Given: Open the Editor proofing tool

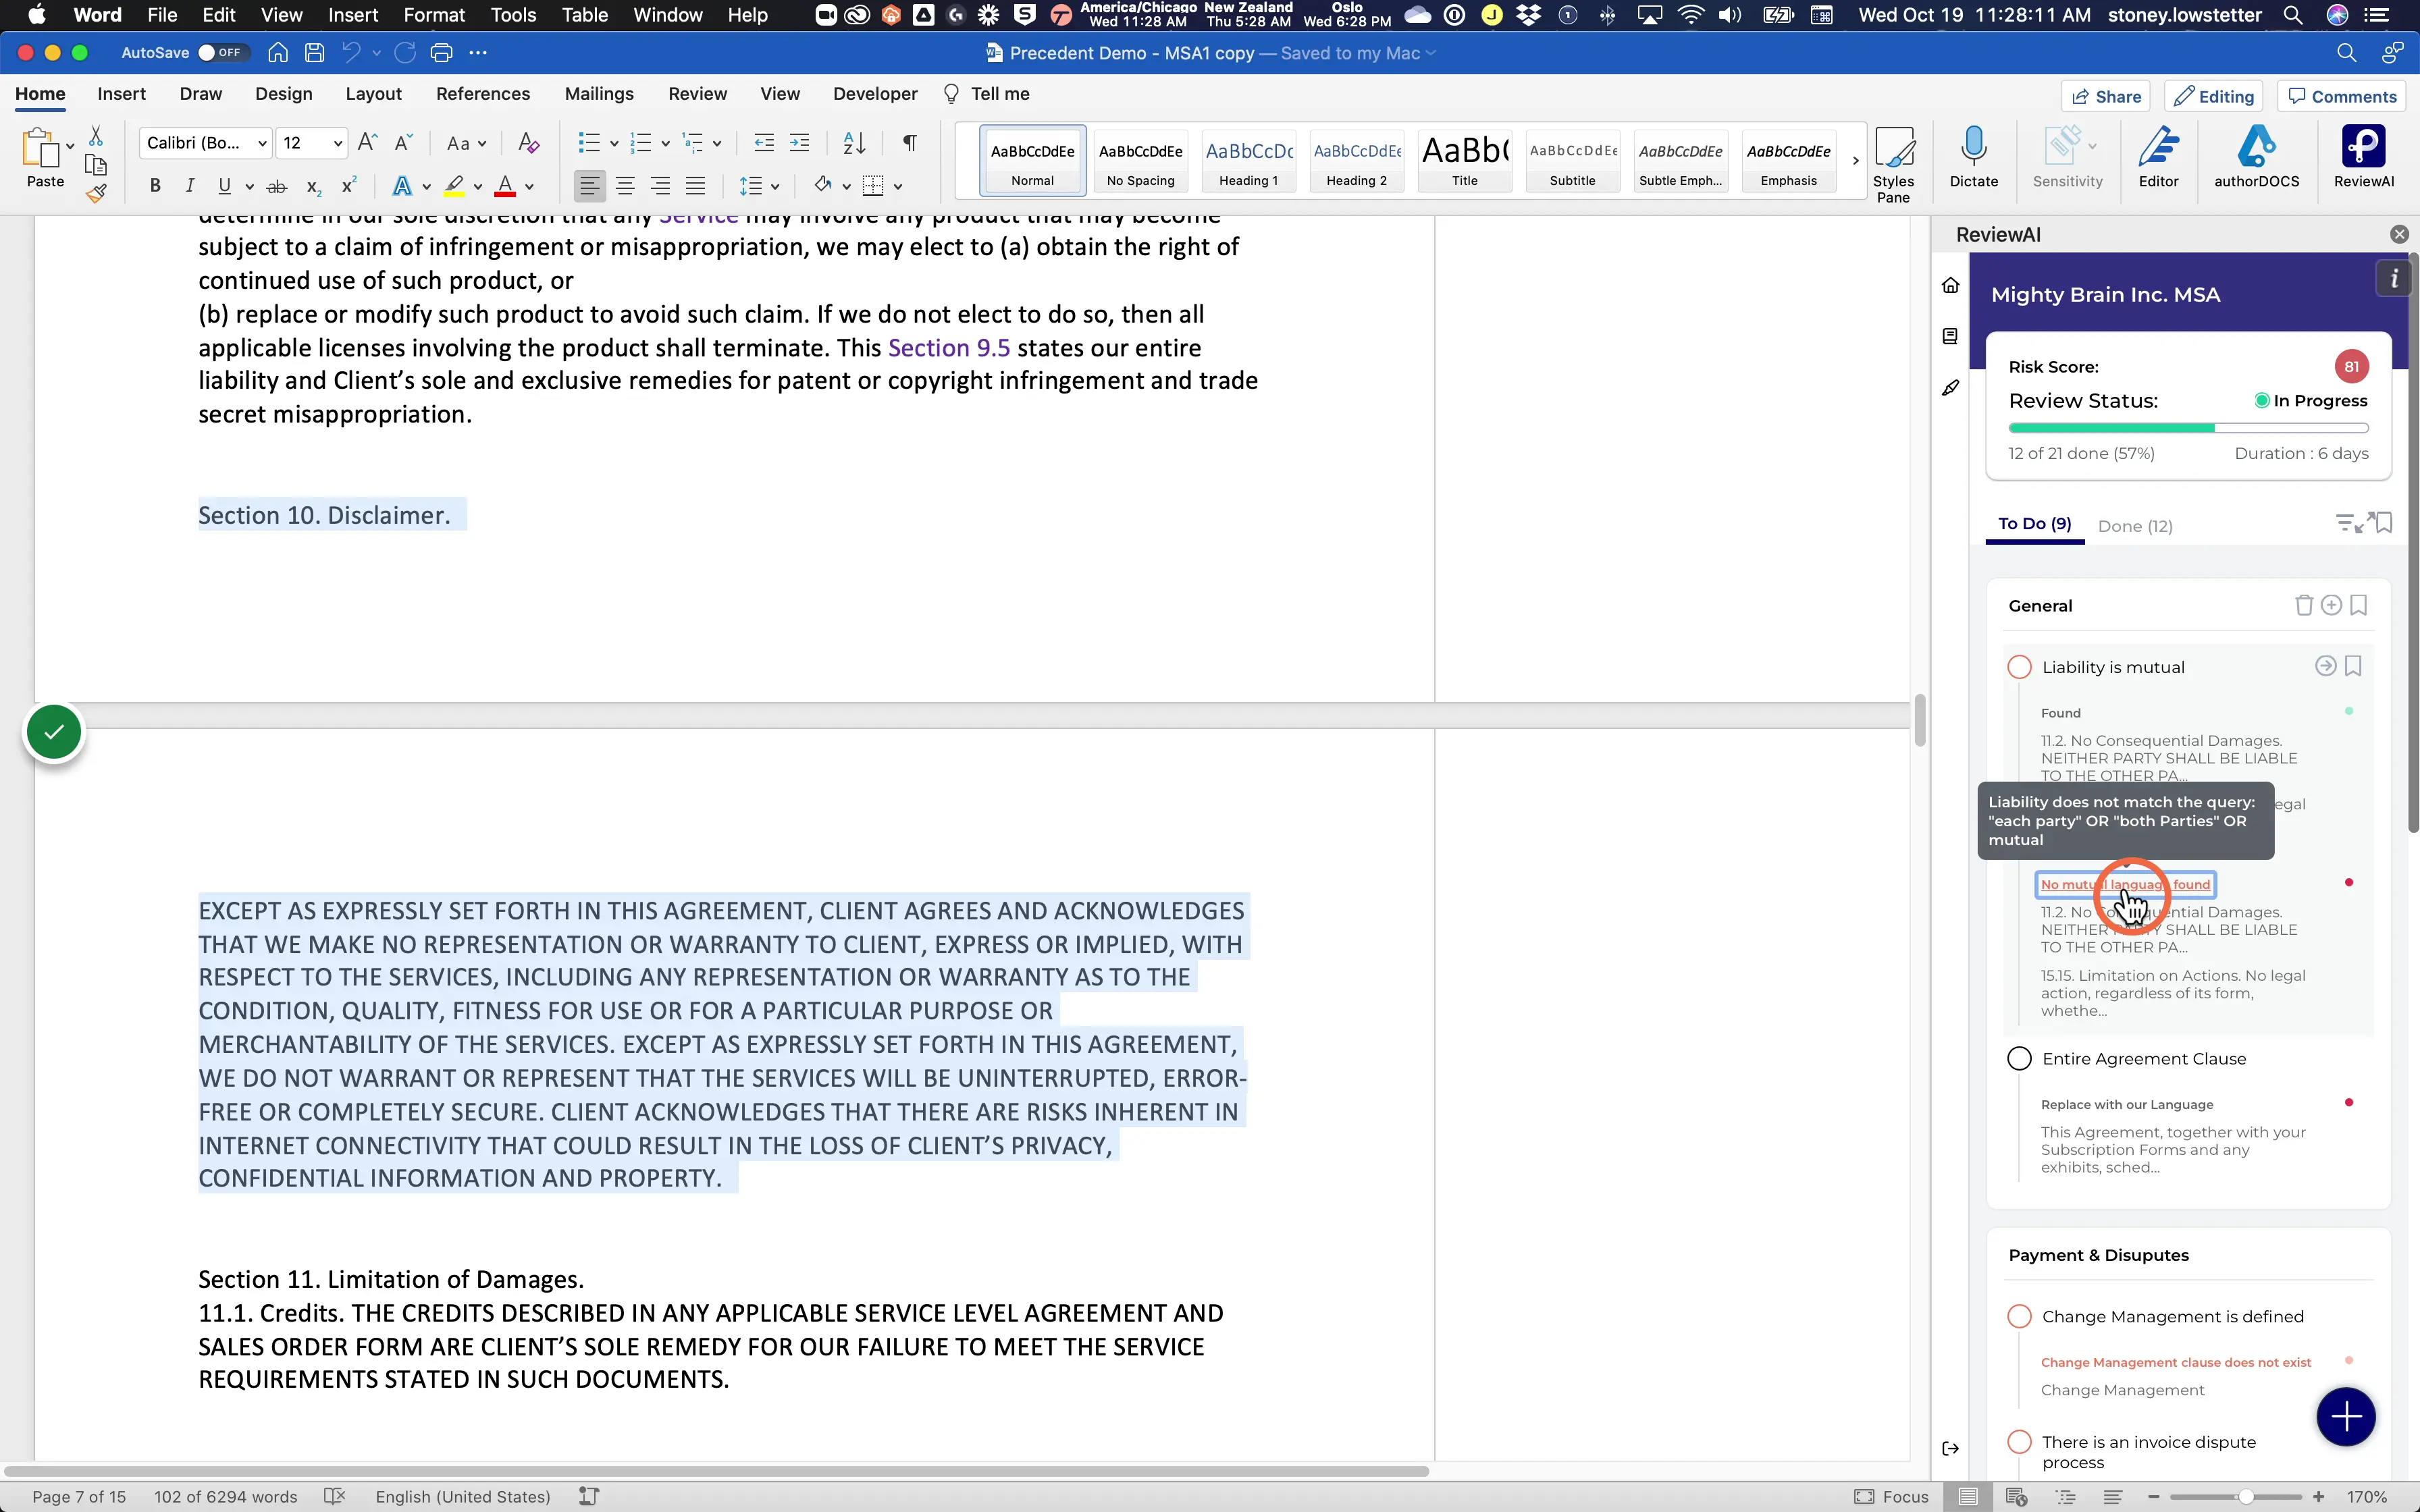Looking at the screenshot, I should 2158,157.
